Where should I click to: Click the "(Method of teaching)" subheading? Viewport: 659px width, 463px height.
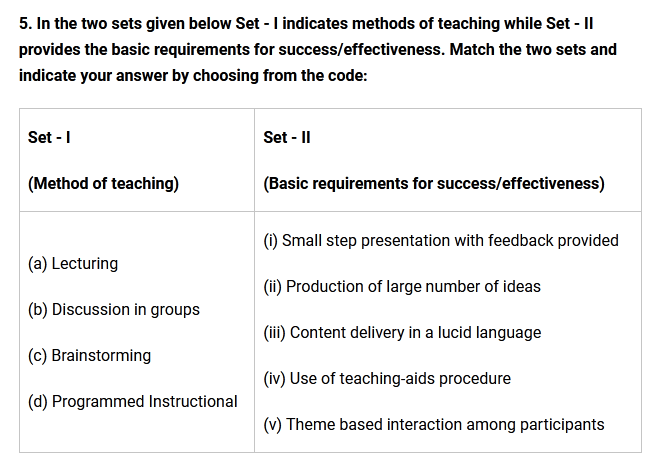(x=103, y=183)
